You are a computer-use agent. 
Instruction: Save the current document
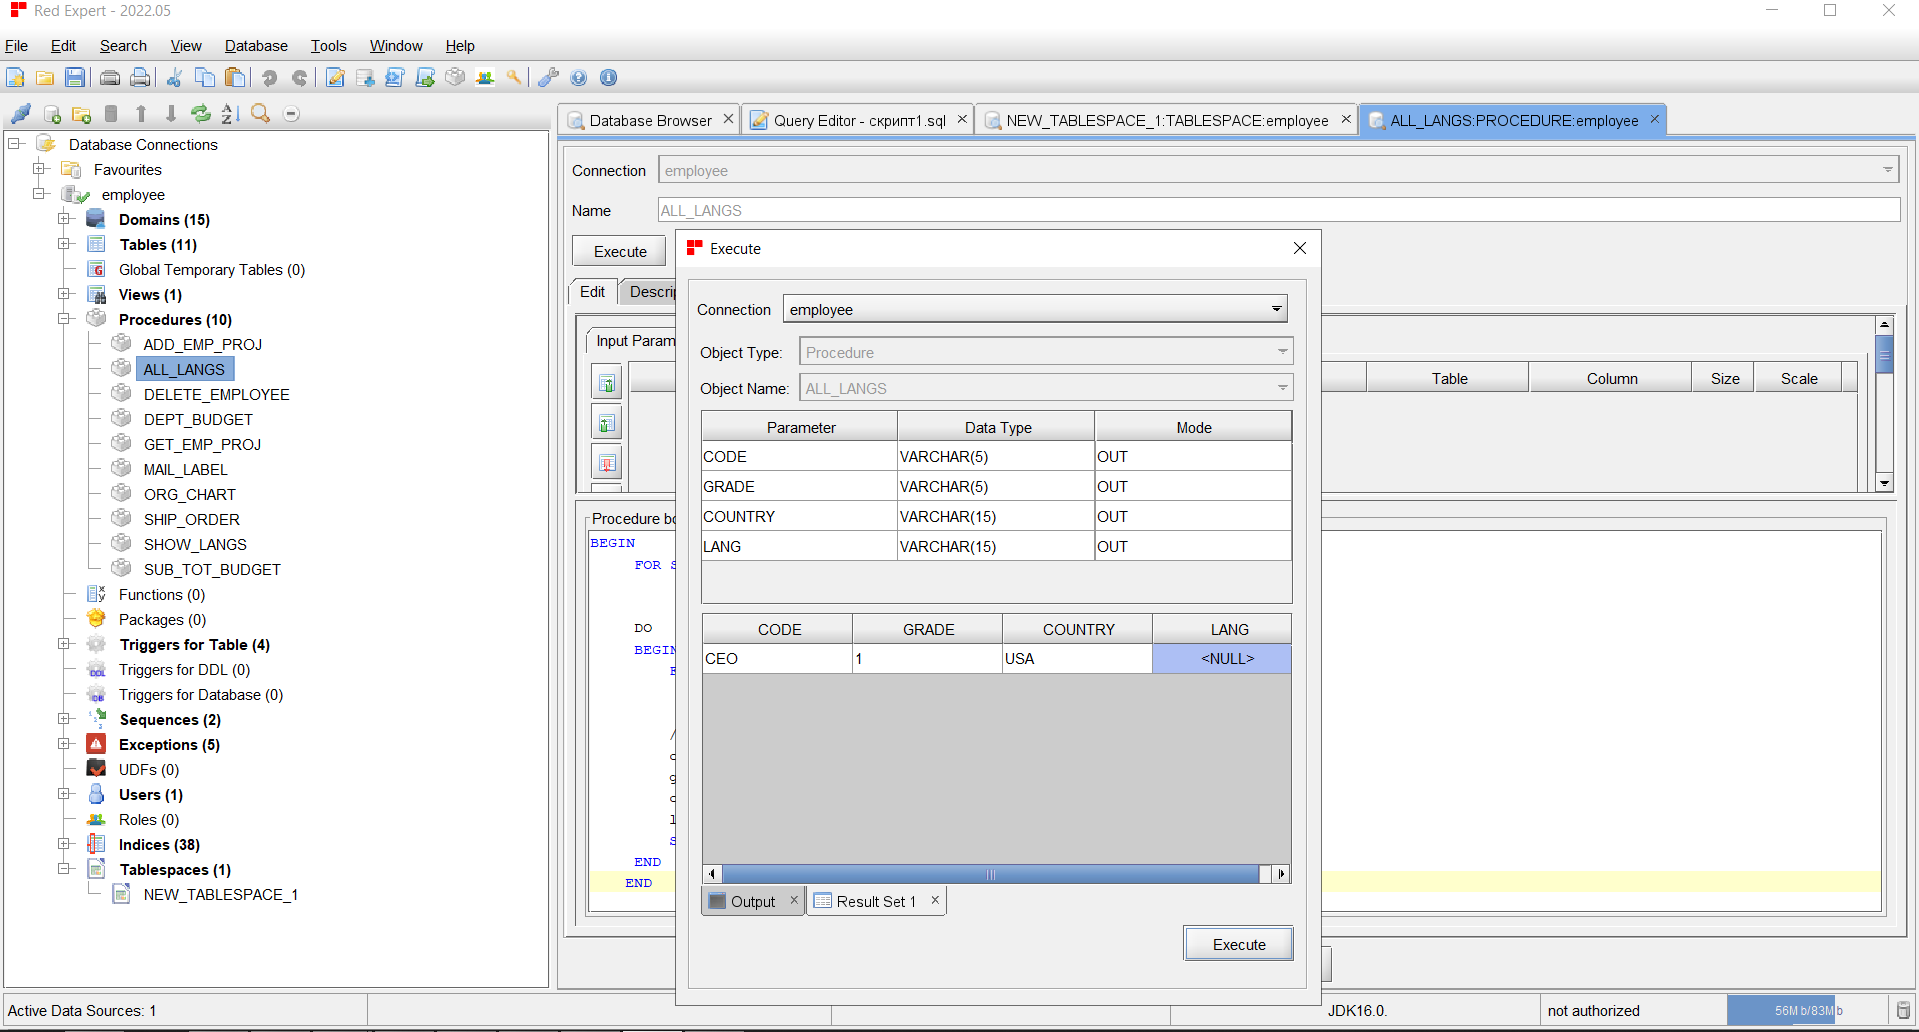coord(75,77)
